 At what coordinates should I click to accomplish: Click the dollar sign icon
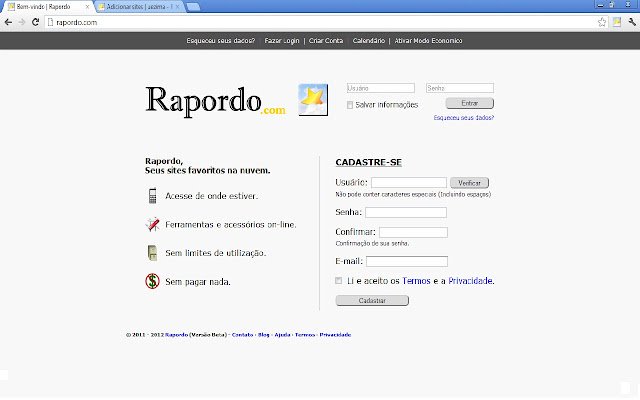(152, 281)
